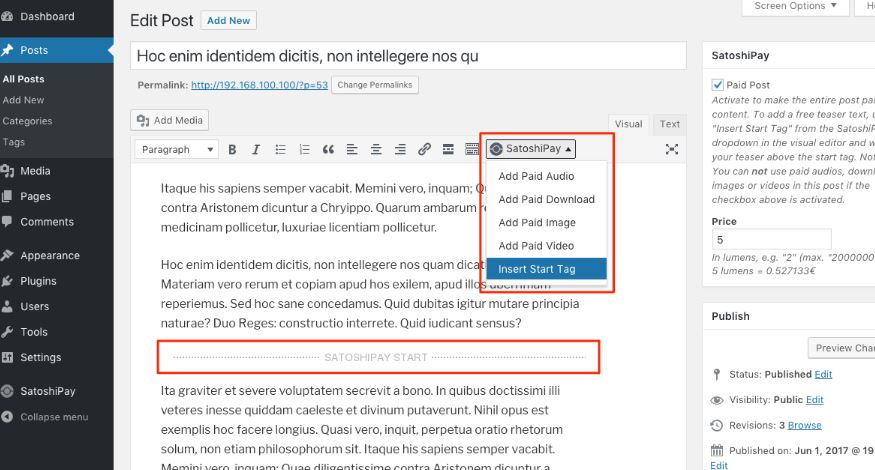Viewport: 875px width, 470px height.
Task: Open Add New under Posts
Action: (23, 100)
